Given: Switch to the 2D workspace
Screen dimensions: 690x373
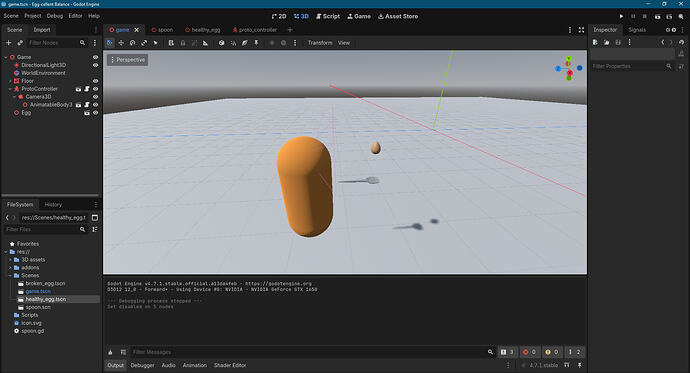Looking at the screenshot, I should tap(279, 16).
